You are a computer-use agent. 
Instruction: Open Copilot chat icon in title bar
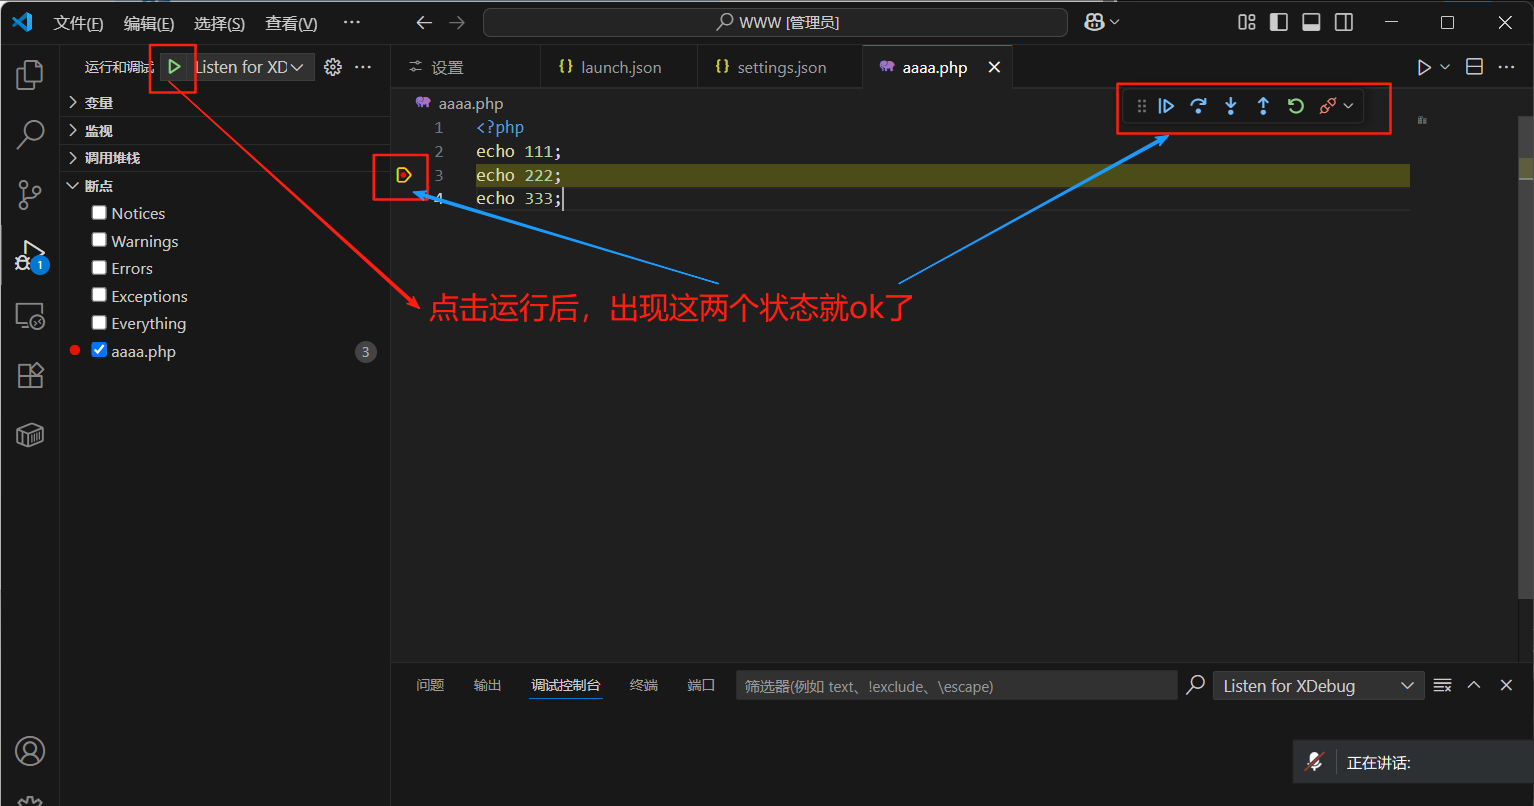pyautogui.click(x=1095, y=22)
